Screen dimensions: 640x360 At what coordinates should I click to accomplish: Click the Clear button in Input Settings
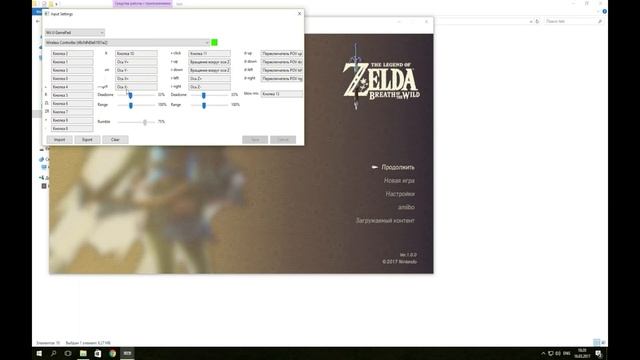116,140
